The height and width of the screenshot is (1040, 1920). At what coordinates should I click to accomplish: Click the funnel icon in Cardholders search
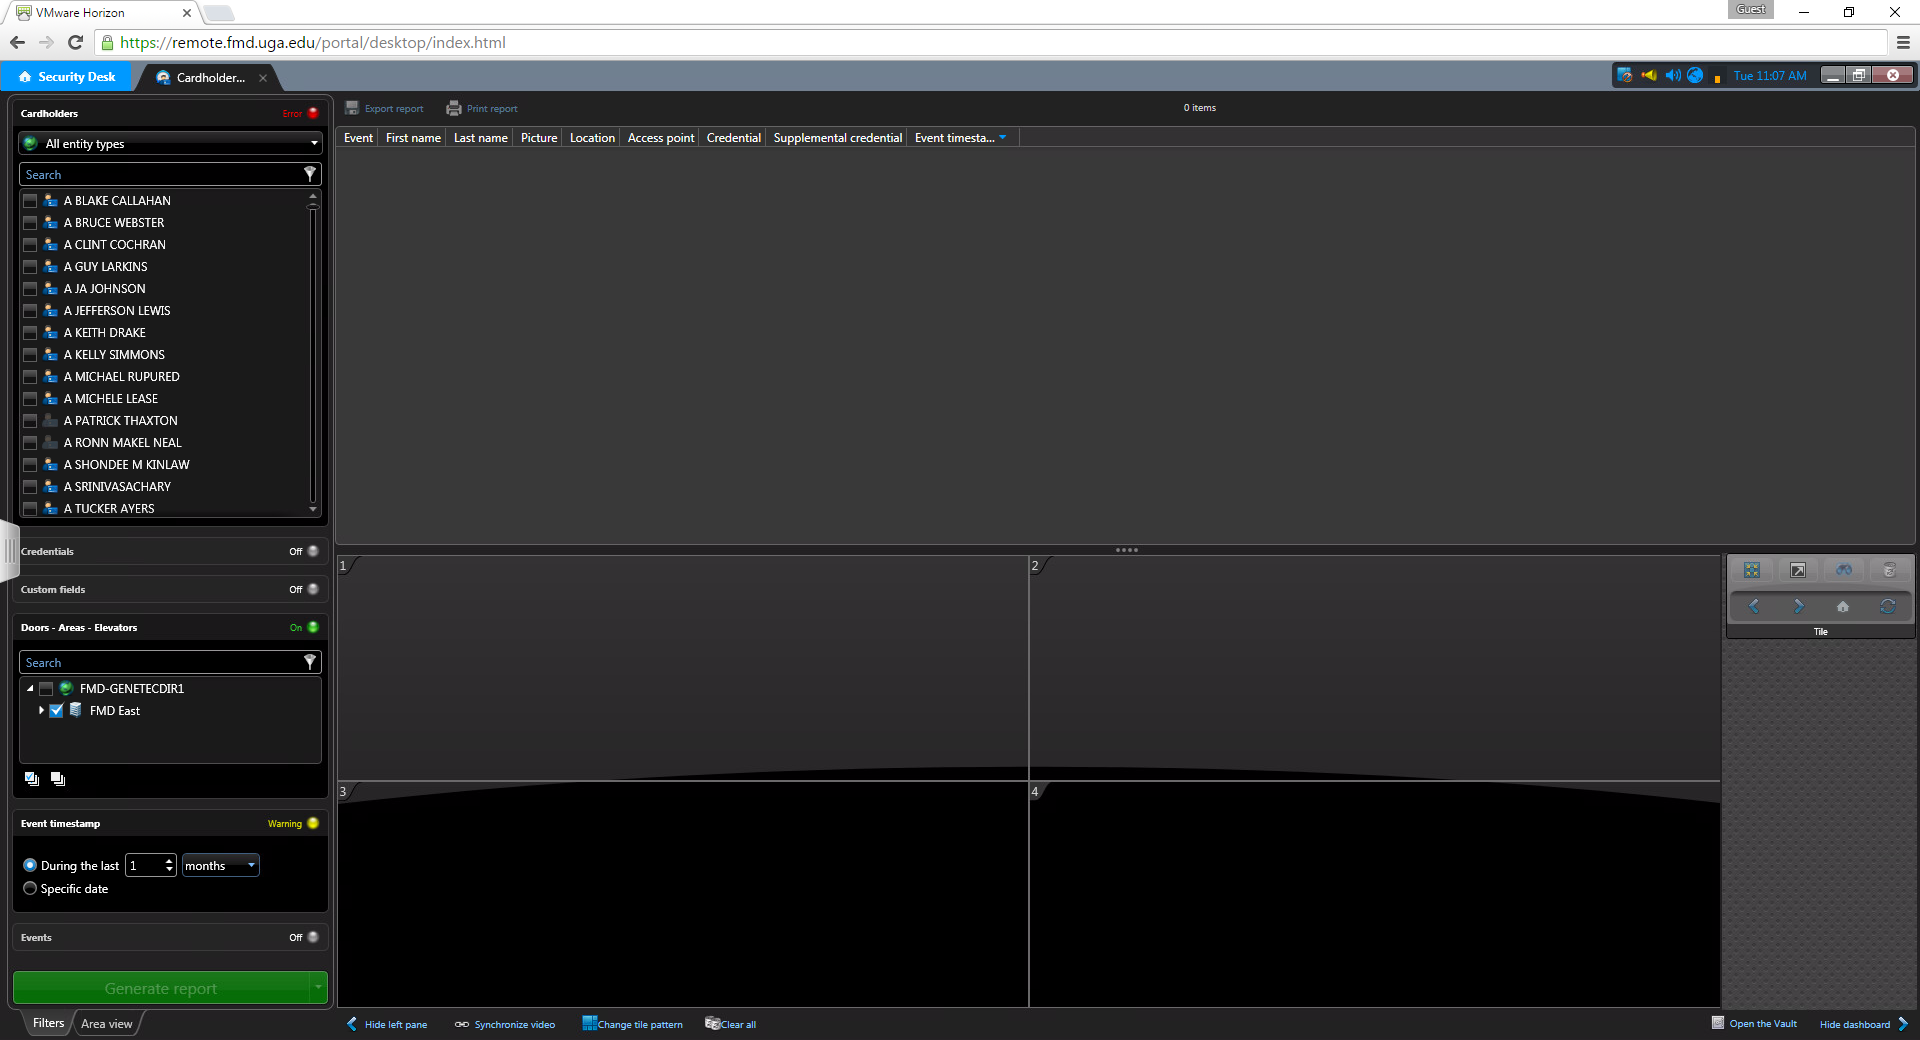tap(310, 174)
